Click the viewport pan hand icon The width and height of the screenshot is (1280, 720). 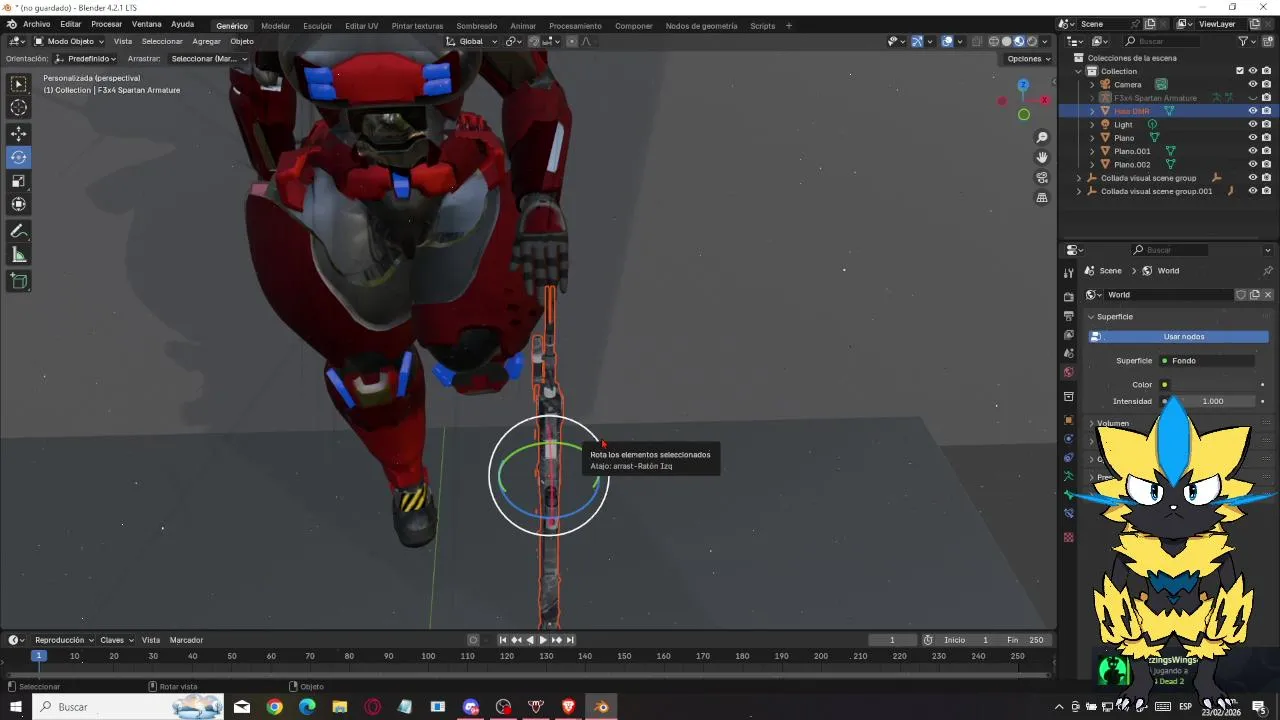point(1042,157)
